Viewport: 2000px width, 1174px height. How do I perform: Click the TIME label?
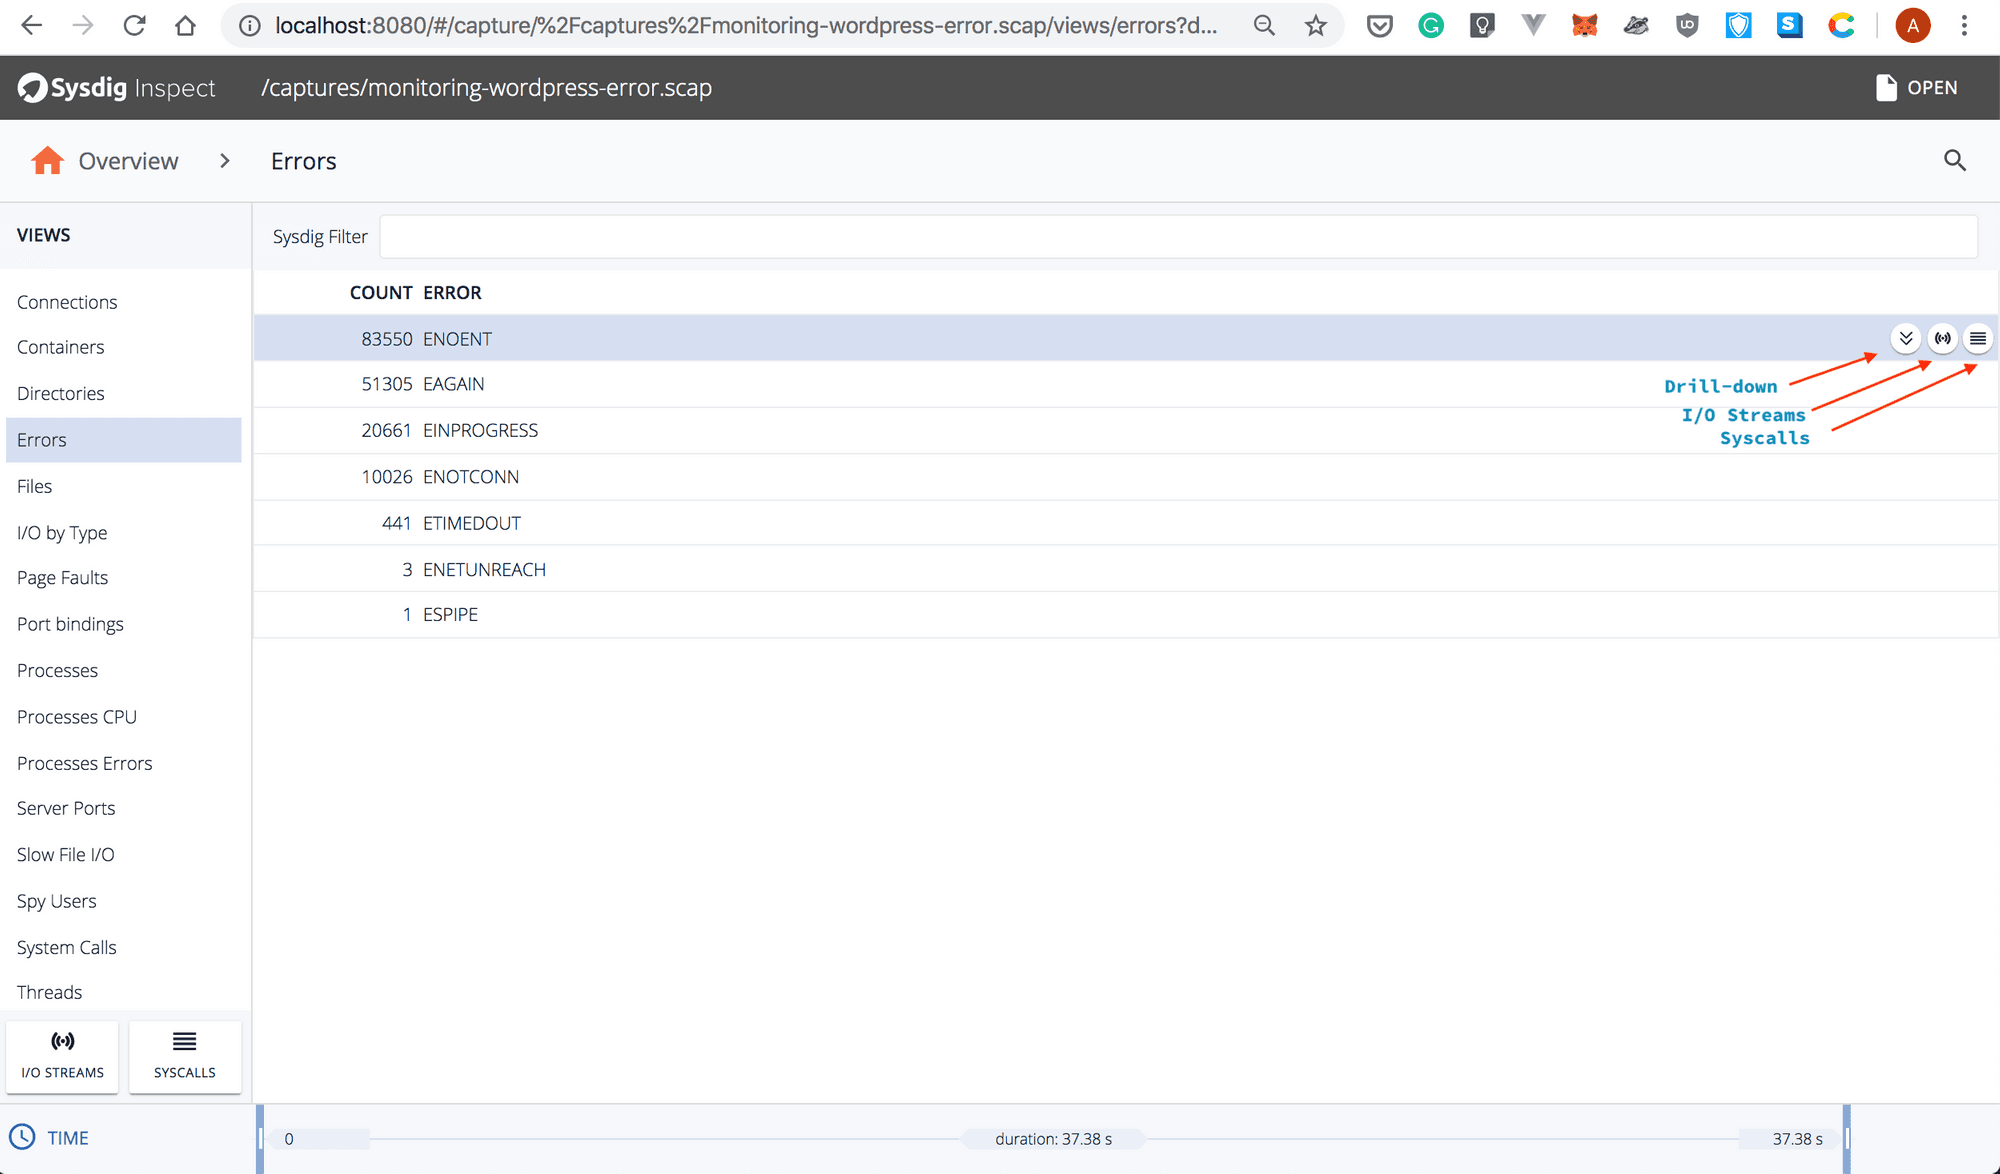click(68, 1138)
